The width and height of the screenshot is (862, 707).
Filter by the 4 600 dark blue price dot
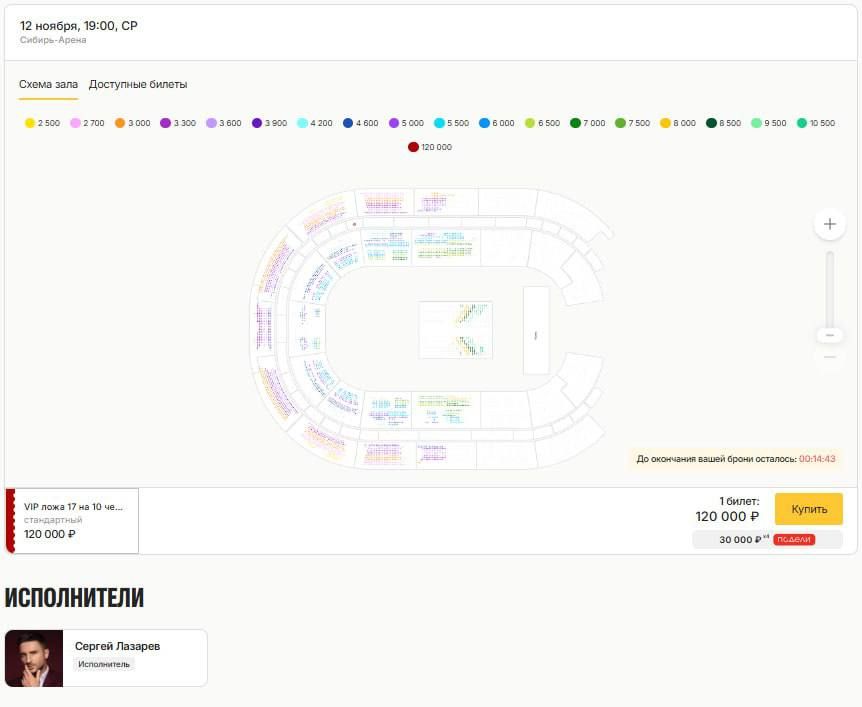pos(348,123)
